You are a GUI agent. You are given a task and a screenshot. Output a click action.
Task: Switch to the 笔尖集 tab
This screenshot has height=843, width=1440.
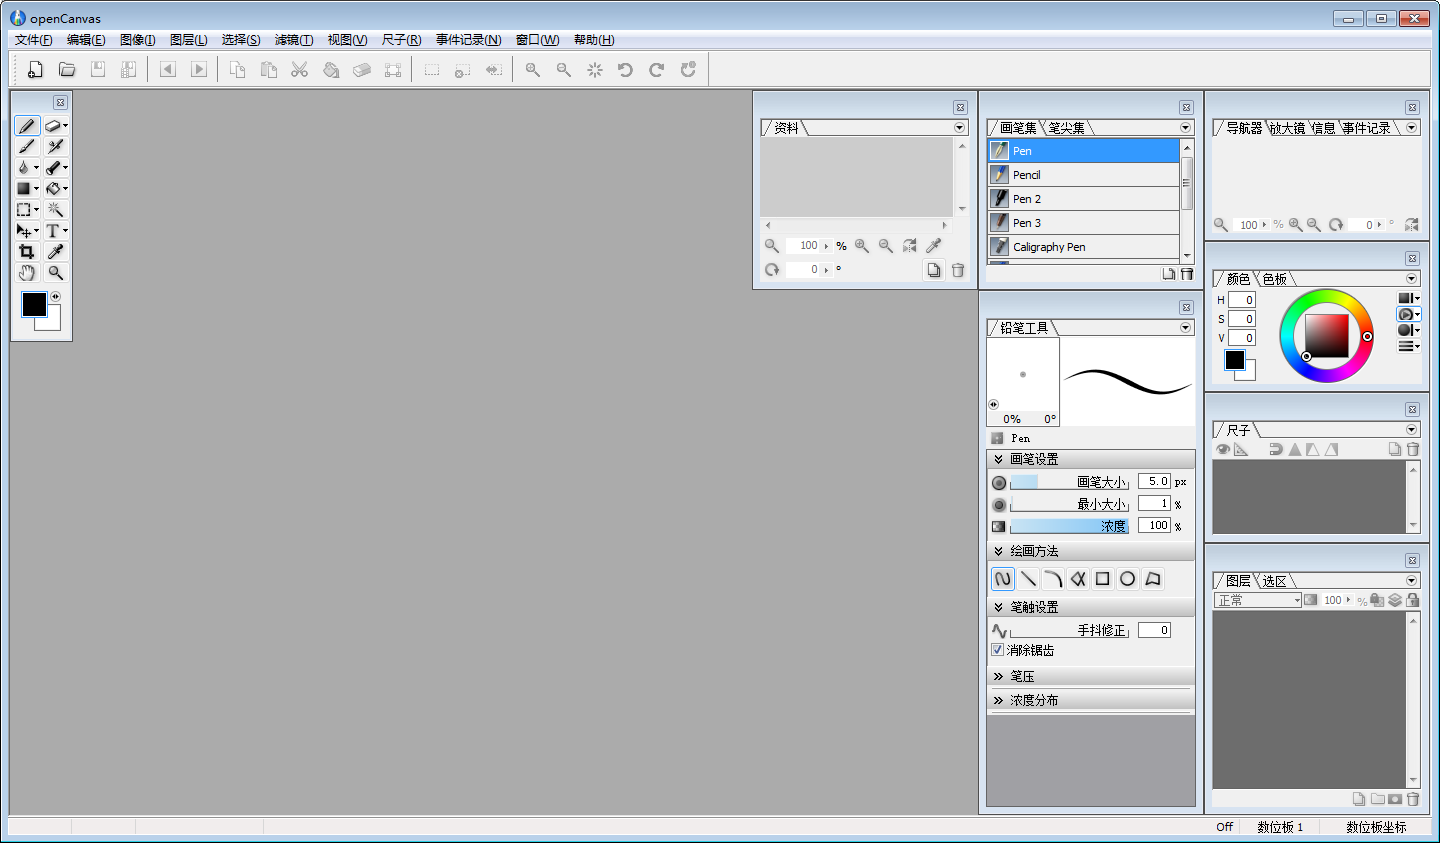tap(1067, 128)
